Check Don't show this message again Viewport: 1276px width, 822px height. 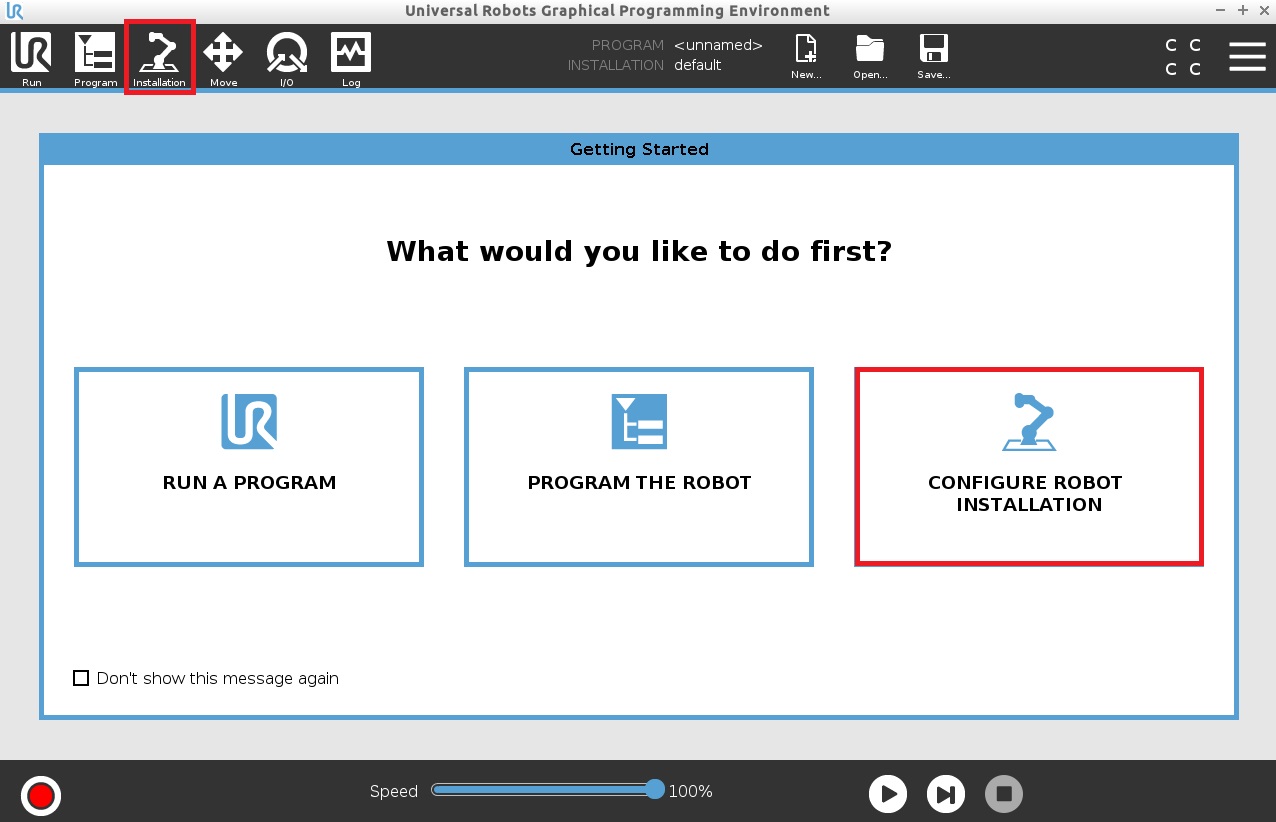tap(81, 678)
